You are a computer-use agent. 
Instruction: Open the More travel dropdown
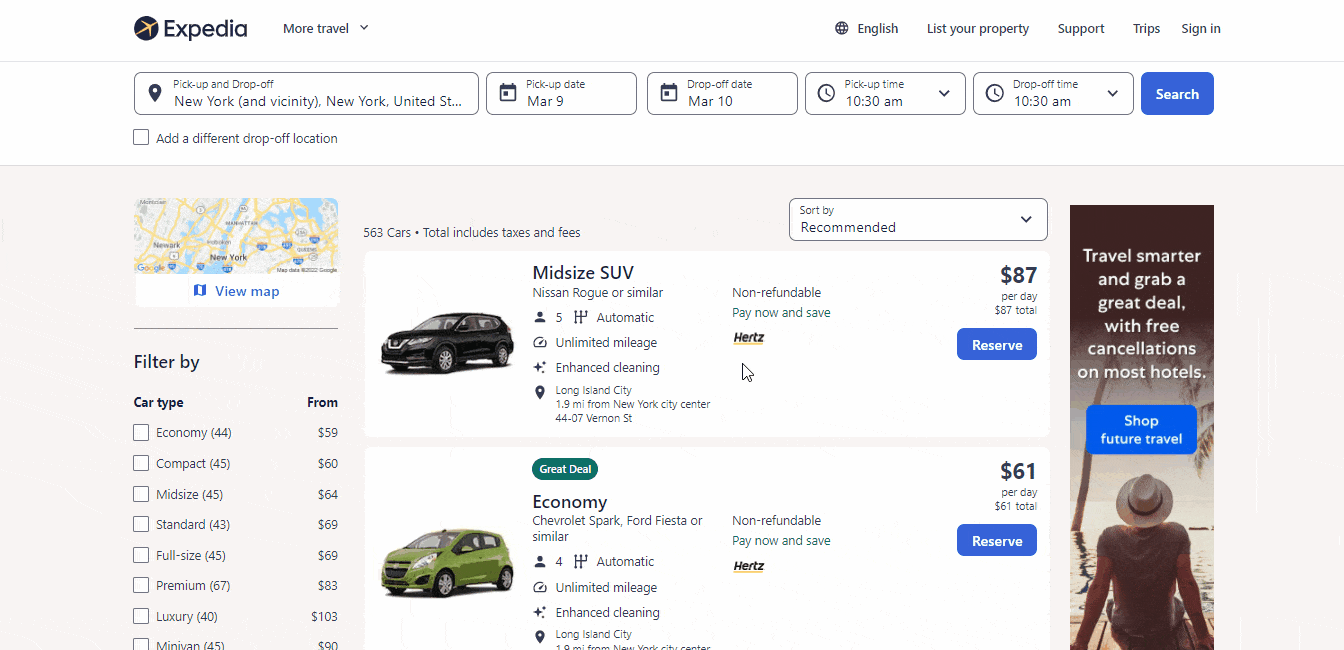click(x=326, y=28)
